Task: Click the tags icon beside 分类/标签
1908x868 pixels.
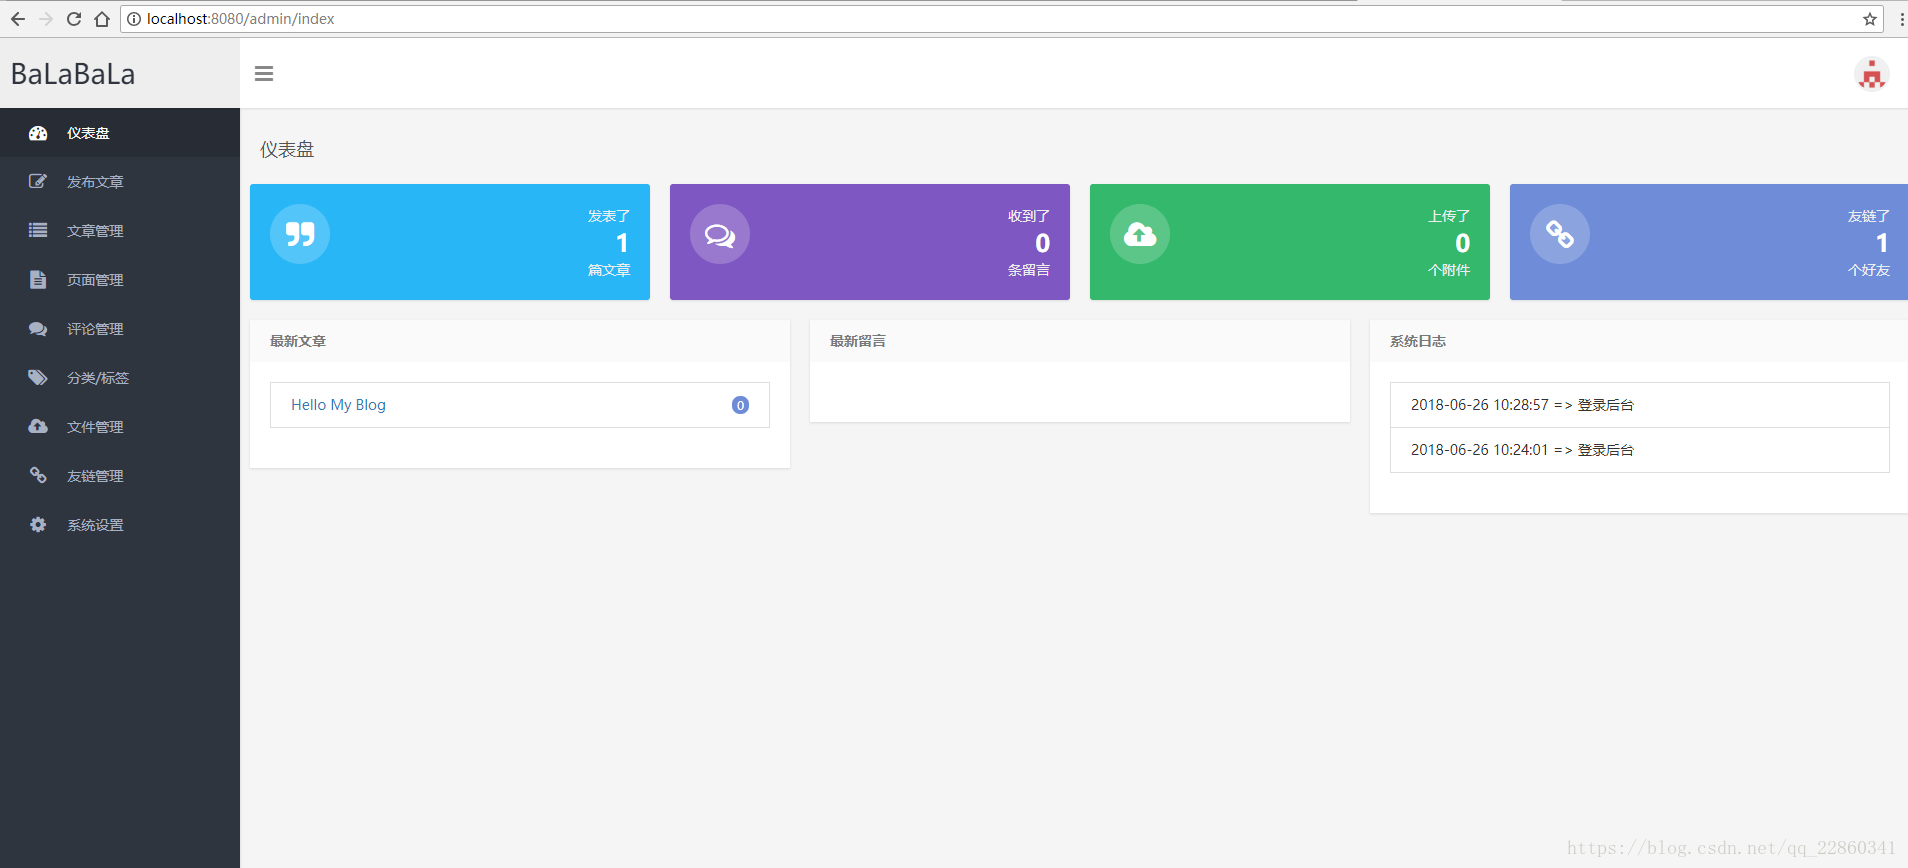Action: (x=38, y=377)
